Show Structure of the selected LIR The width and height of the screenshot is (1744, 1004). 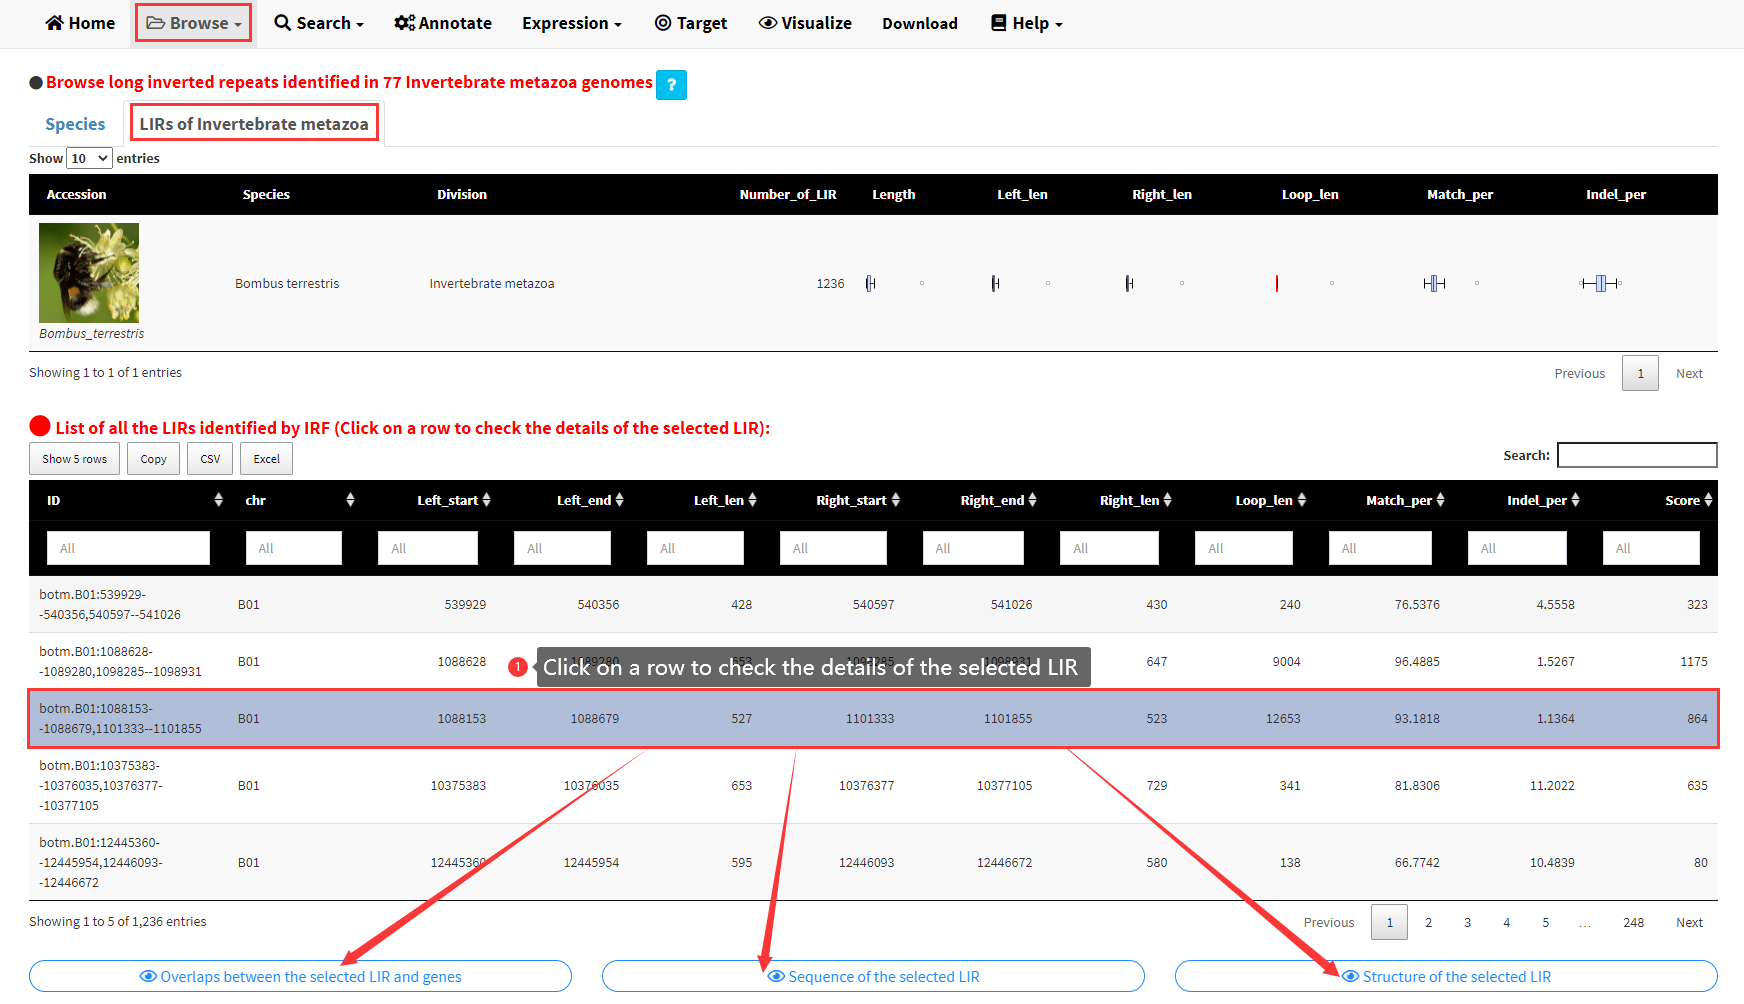(1446, 976)
